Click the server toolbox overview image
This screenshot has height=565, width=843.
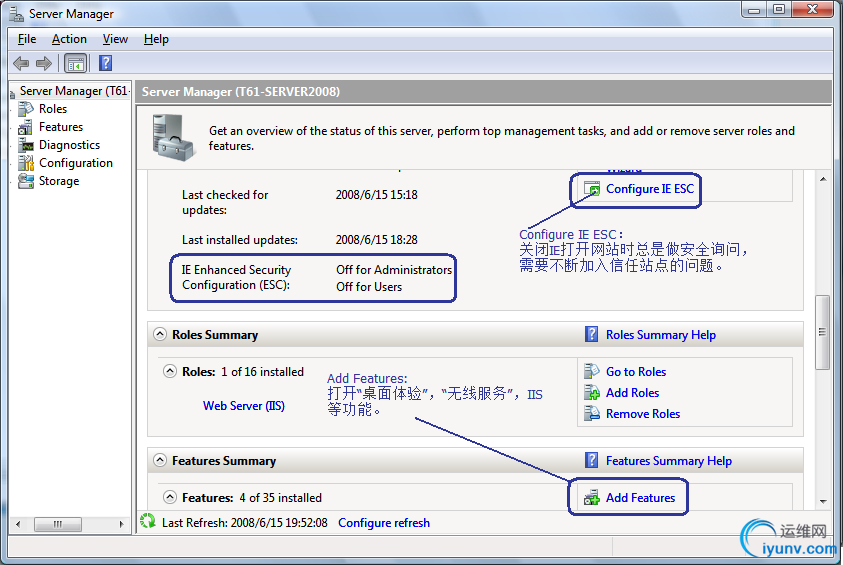[x=173, y=138]
